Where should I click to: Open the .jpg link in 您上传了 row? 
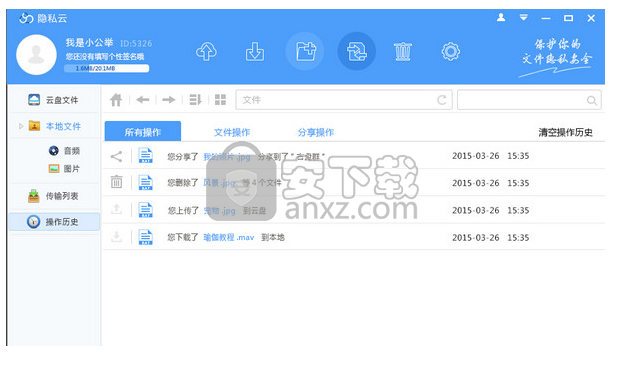[x=219, y=211]
